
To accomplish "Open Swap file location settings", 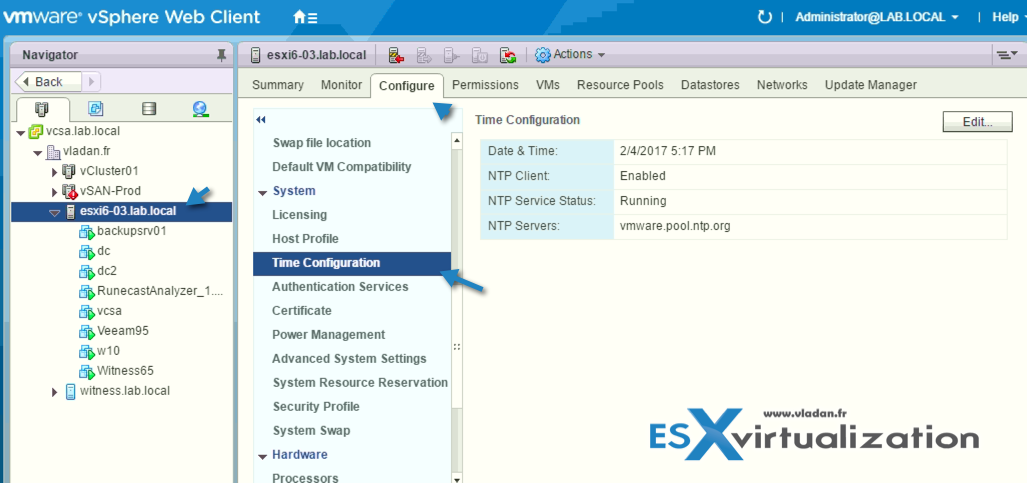I will click(321, 143).
